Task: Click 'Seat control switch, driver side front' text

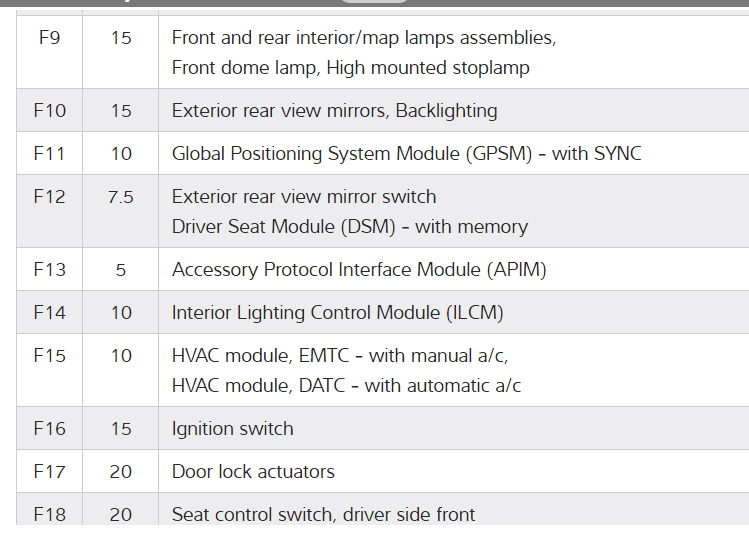Action: click(323, 515)
